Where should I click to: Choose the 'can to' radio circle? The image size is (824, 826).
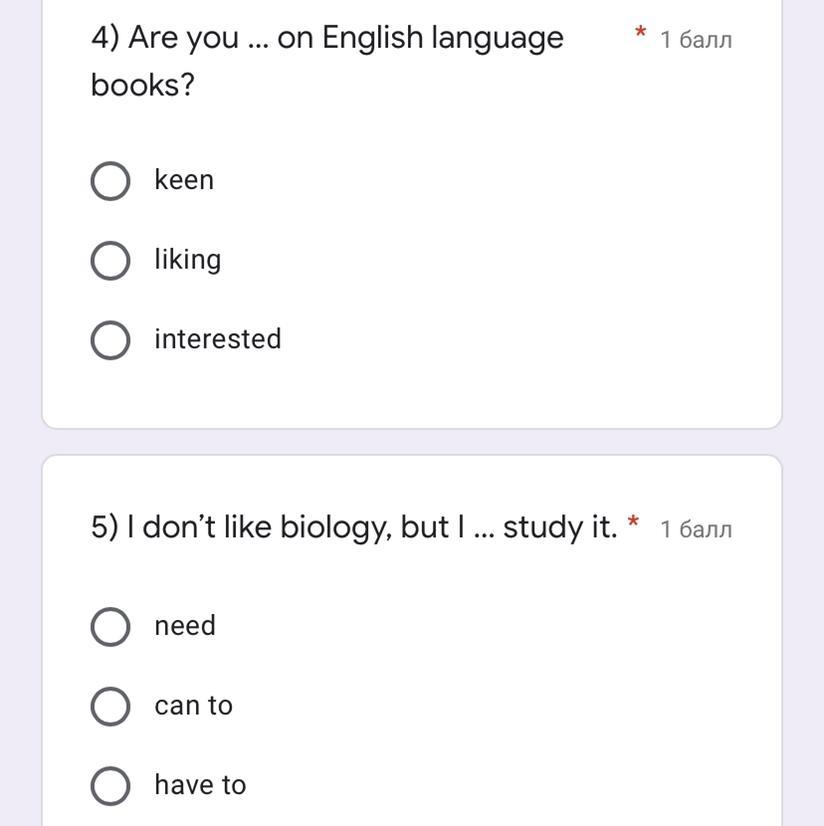click(110, 706)
